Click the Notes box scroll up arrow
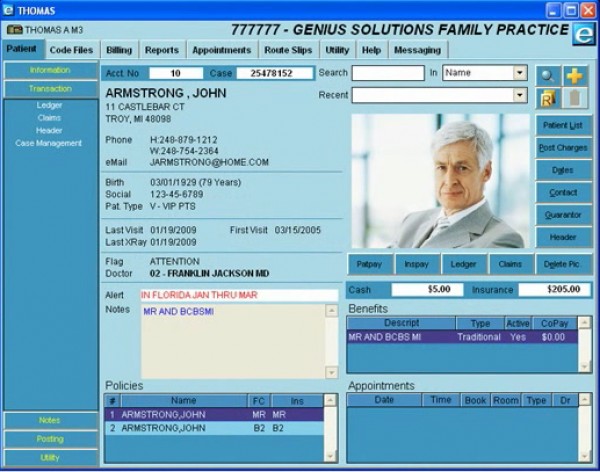Image resolution: width=600 pixels, height=472 pixels. 331,310
